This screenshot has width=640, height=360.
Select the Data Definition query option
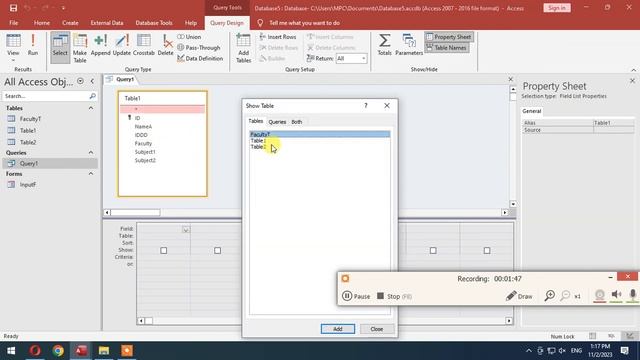(200, 58)
